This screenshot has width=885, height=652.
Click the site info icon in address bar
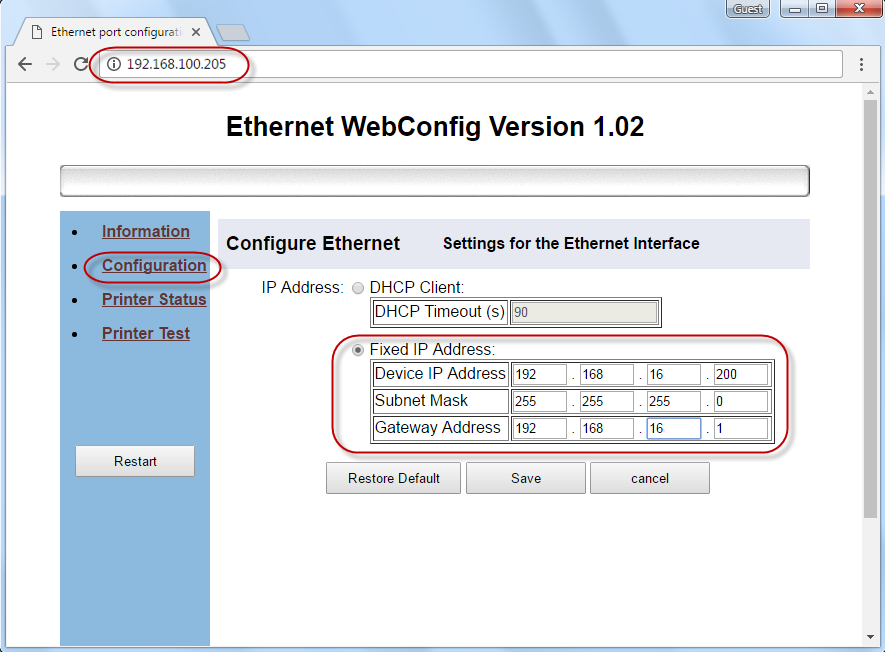(x=114, y=64)
